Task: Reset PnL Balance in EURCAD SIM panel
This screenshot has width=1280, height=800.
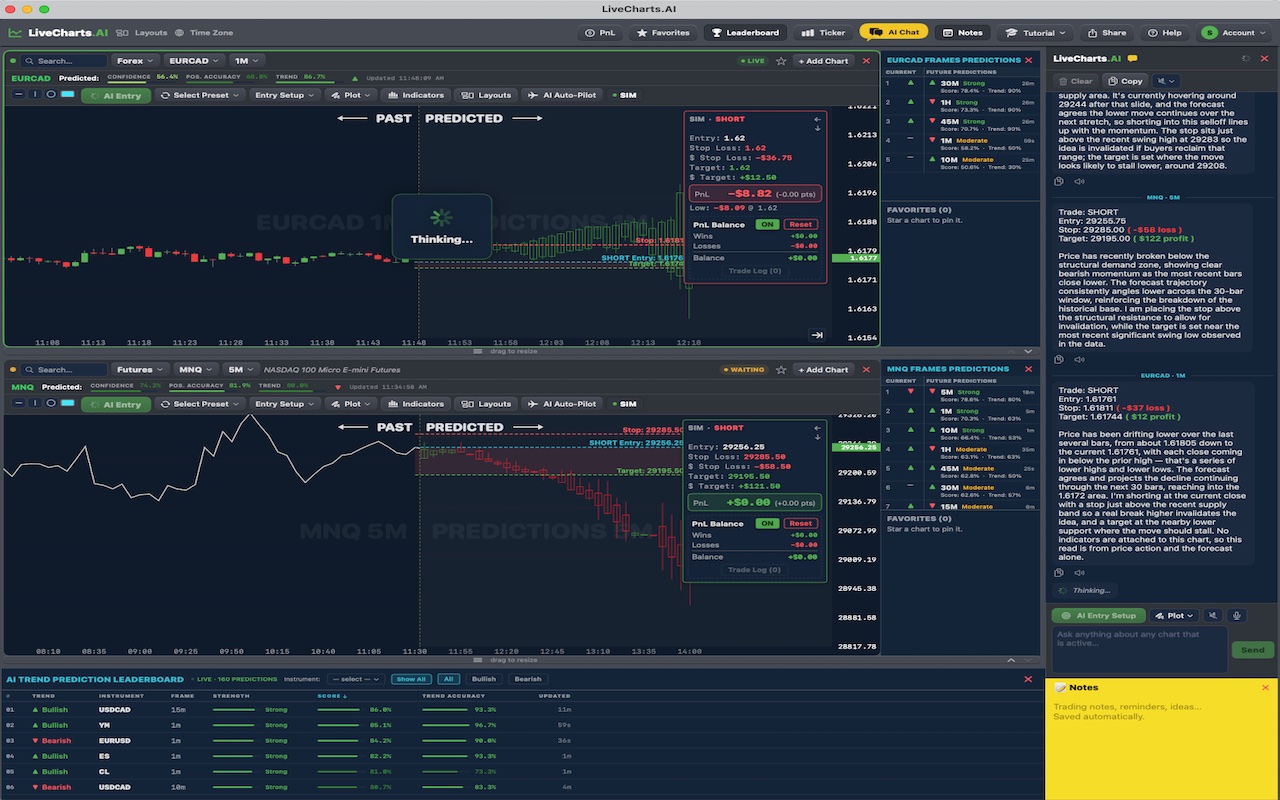Action: click(x=800, y=225)
